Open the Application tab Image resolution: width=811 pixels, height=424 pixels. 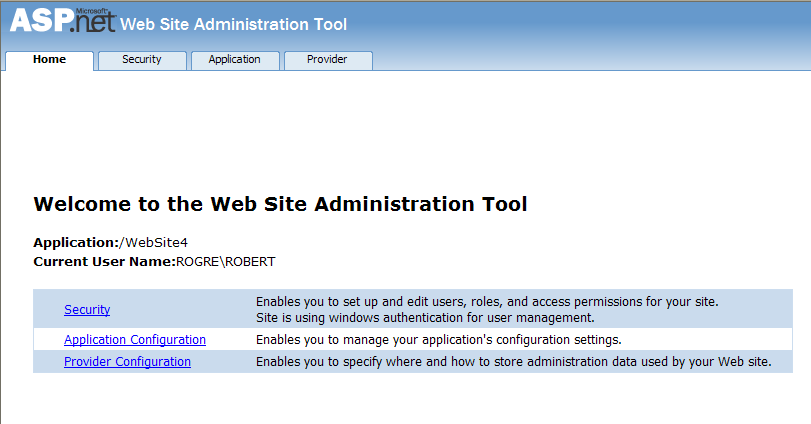tap(235, 60)
